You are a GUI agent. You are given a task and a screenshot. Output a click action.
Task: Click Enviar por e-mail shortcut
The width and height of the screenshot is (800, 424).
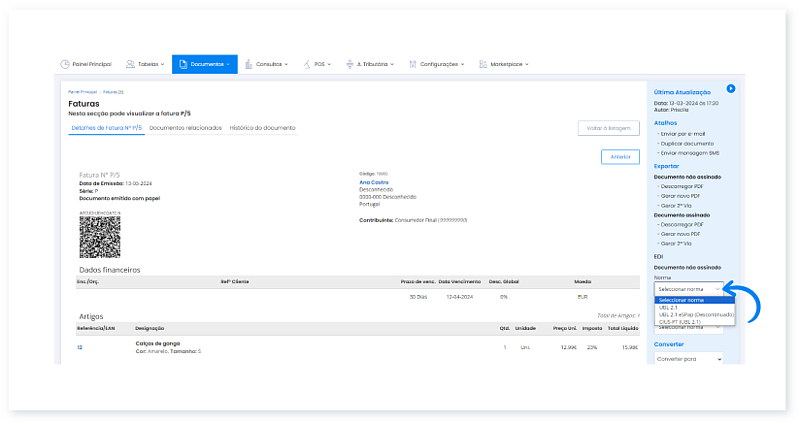(683, 134)
